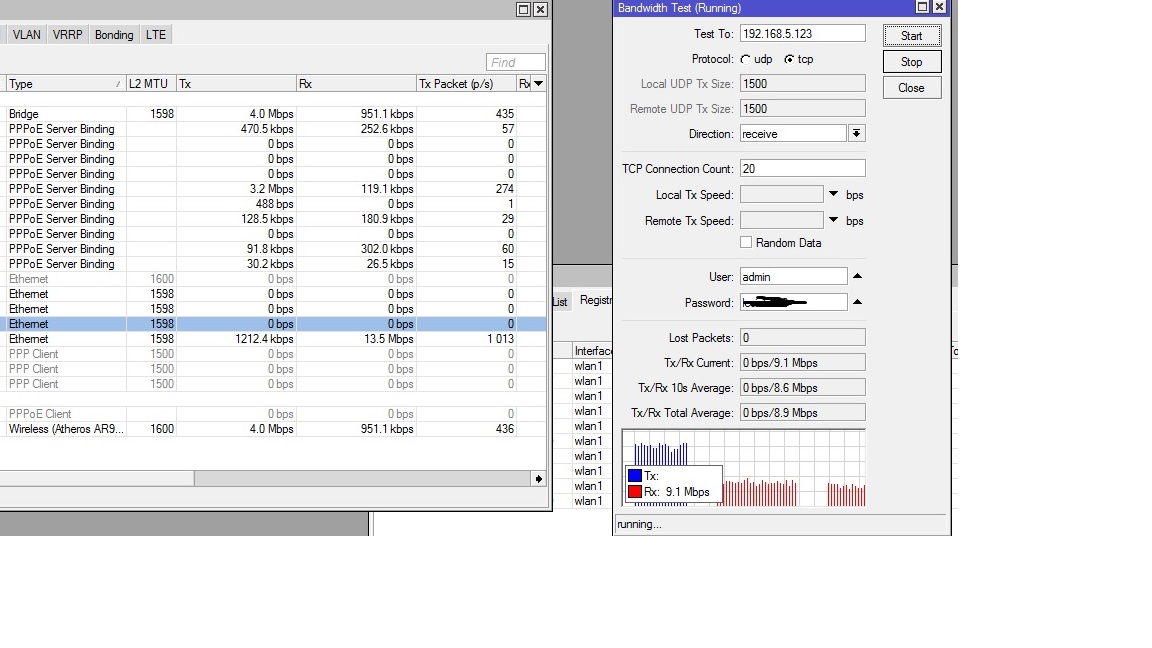Open the VRRP tab
The height and width of the screenshot is (648, 1152).
(x=68, y=35)
